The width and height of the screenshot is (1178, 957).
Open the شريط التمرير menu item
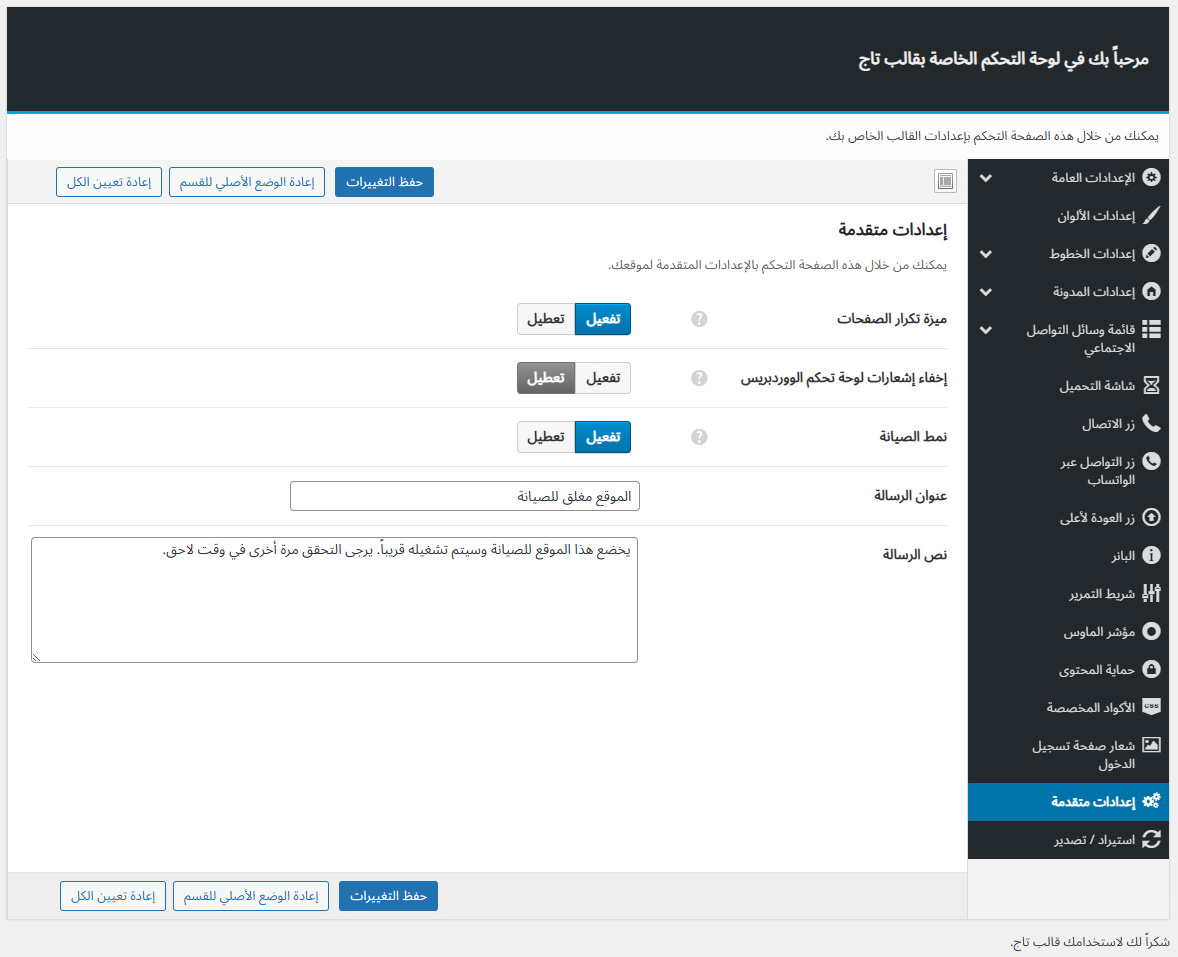coord(1101,593)
